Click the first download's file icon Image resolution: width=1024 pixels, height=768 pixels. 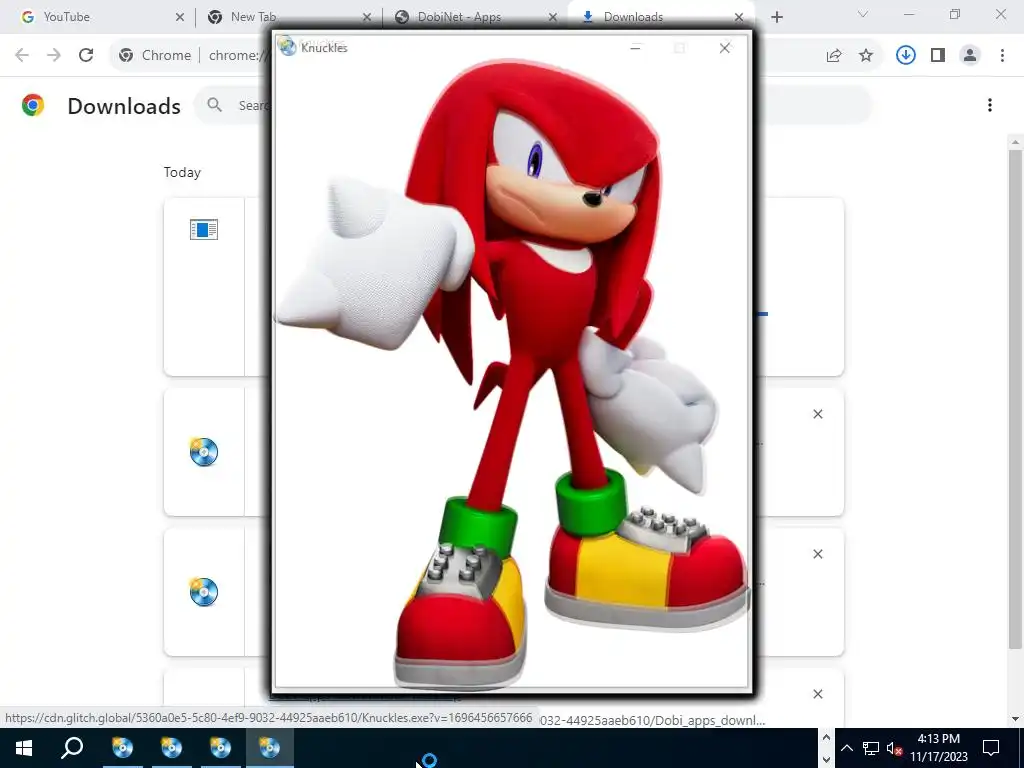204,230
